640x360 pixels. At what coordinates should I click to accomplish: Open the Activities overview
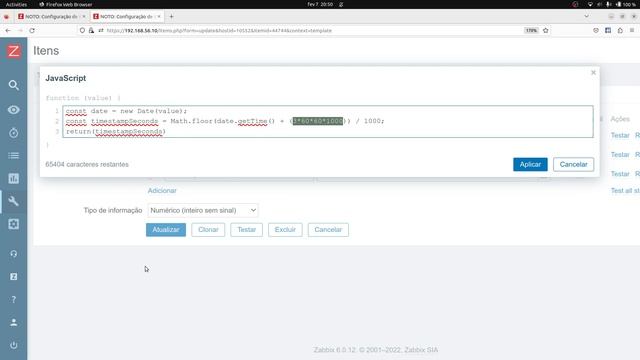coord(16,4)
